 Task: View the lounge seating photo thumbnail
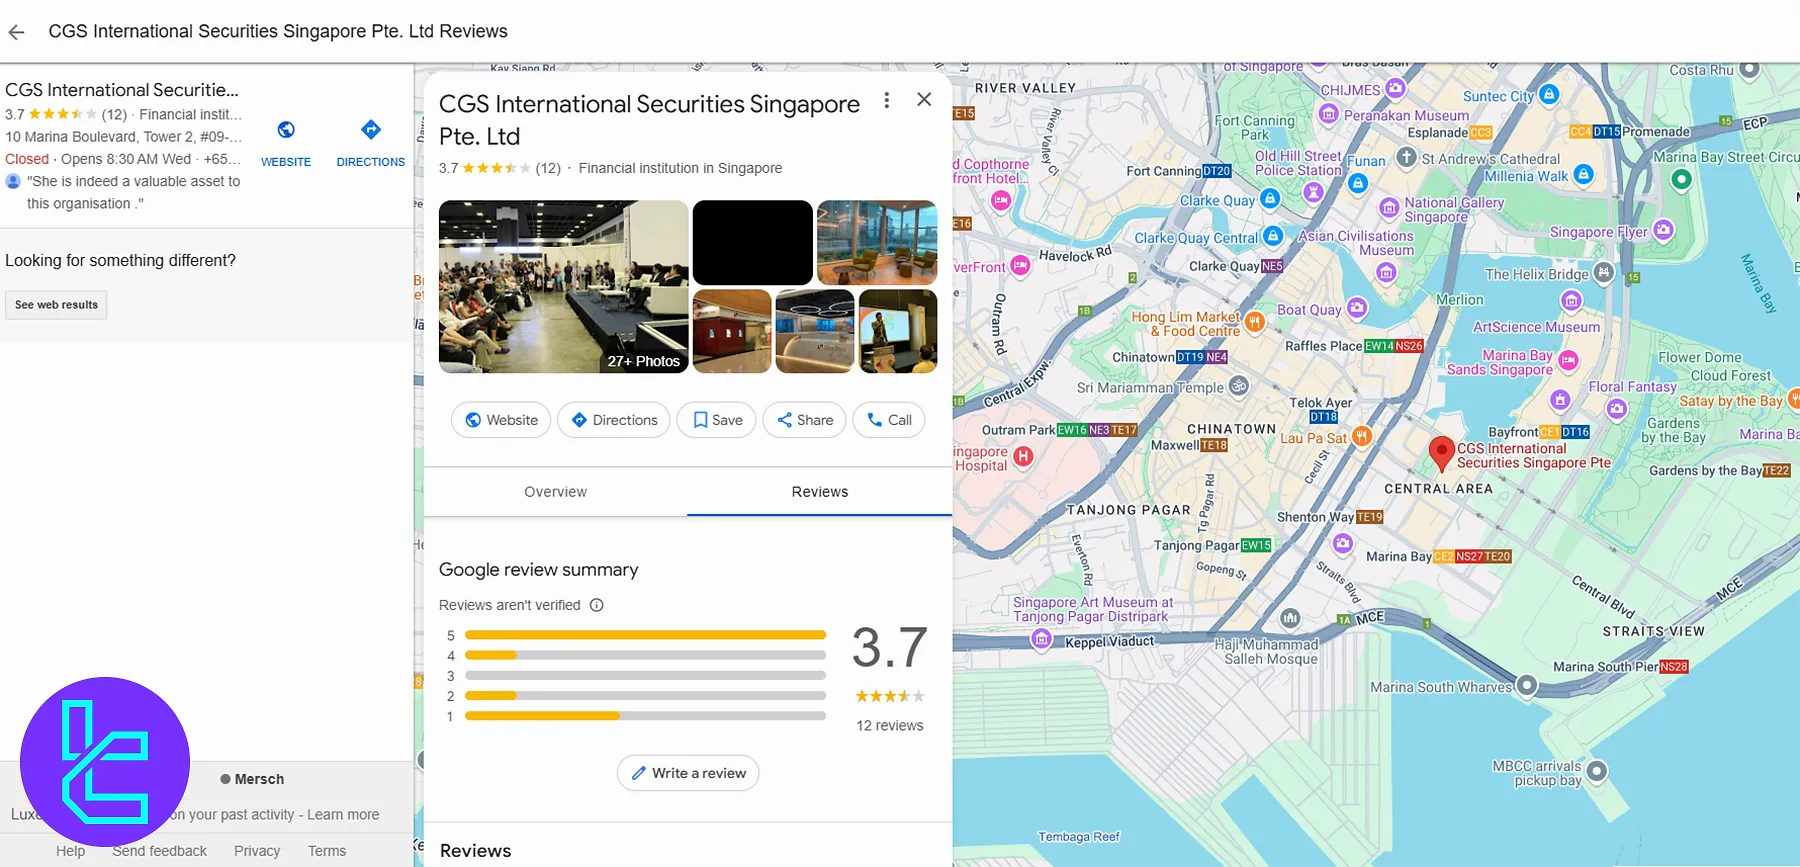[x=877, y=243]
